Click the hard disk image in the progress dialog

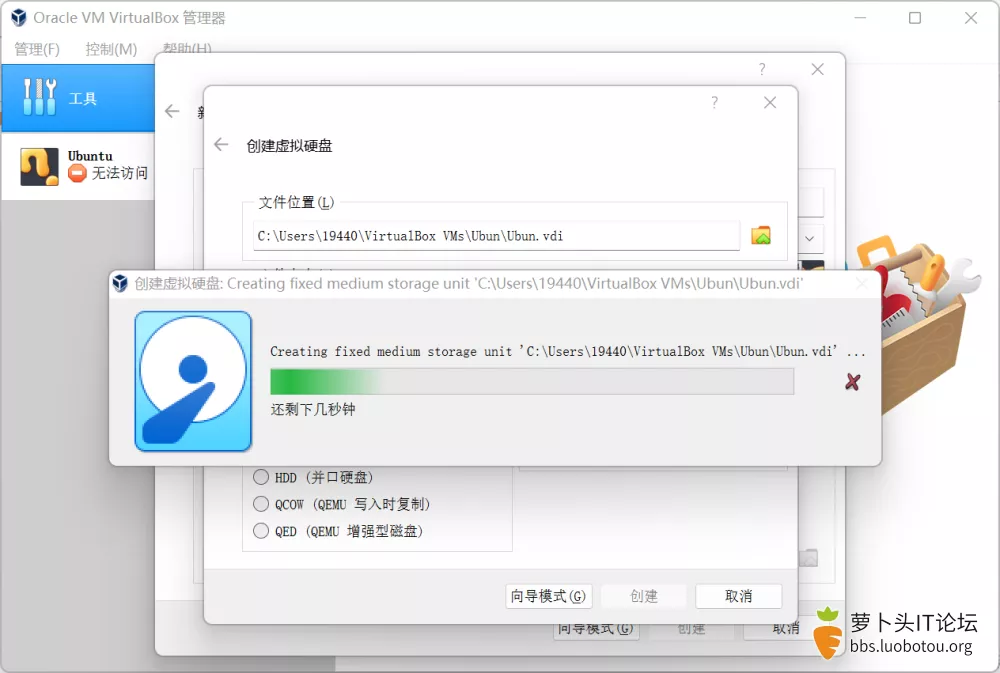(193, 381)
